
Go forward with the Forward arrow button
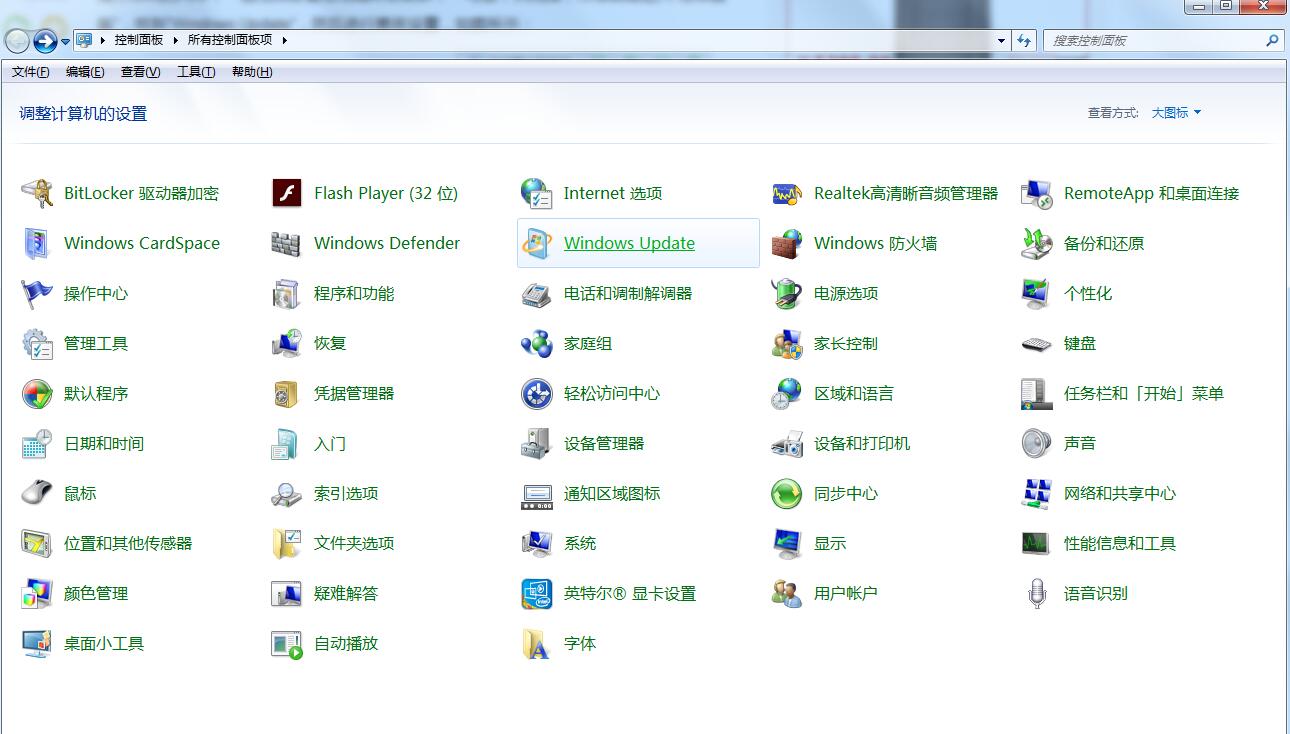coord(45,41)
